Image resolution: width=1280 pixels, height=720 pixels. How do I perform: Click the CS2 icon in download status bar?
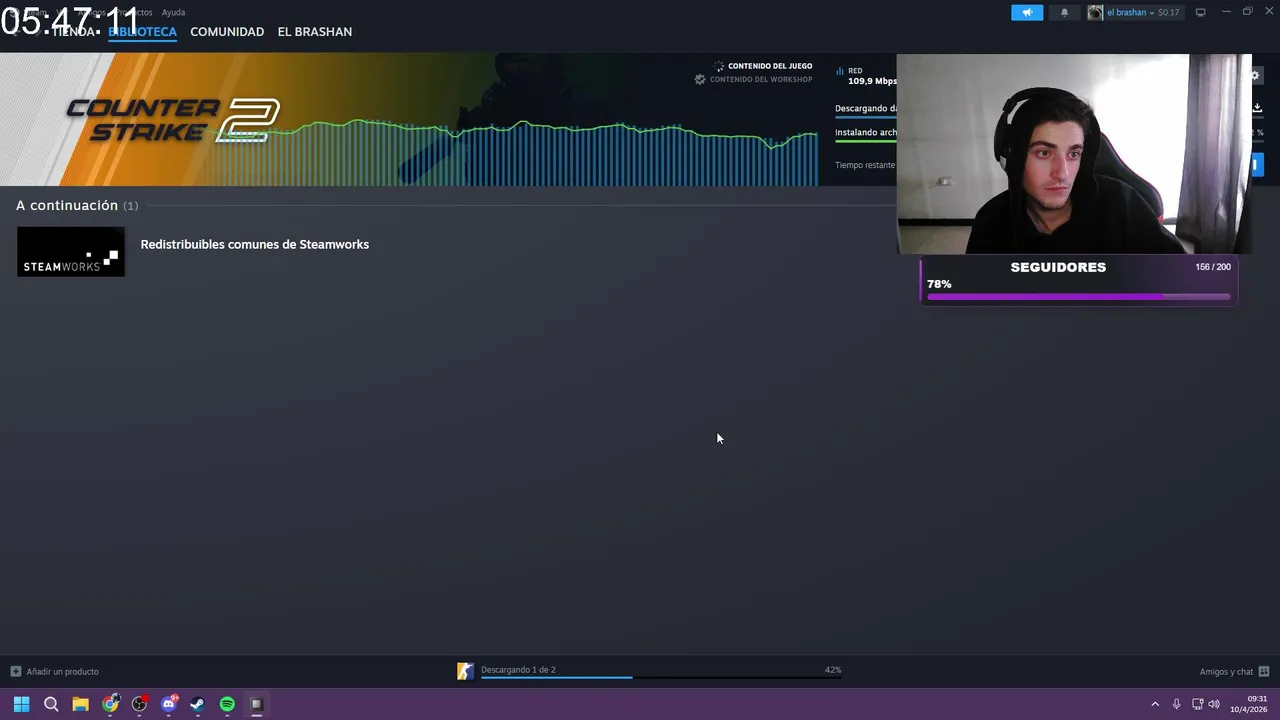[465, 671]
